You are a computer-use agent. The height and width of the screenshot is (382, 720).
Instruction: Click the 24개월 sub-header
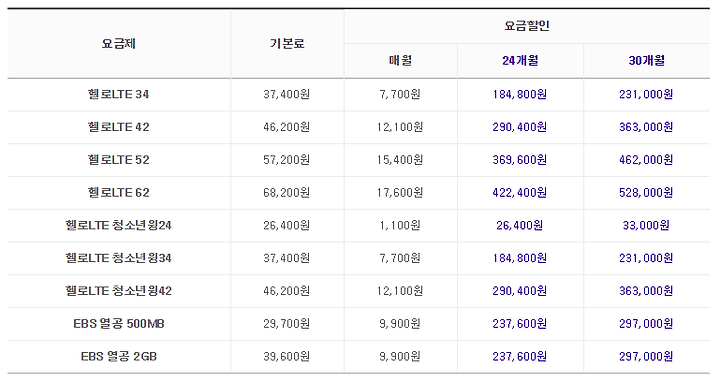tap(520, 61)
